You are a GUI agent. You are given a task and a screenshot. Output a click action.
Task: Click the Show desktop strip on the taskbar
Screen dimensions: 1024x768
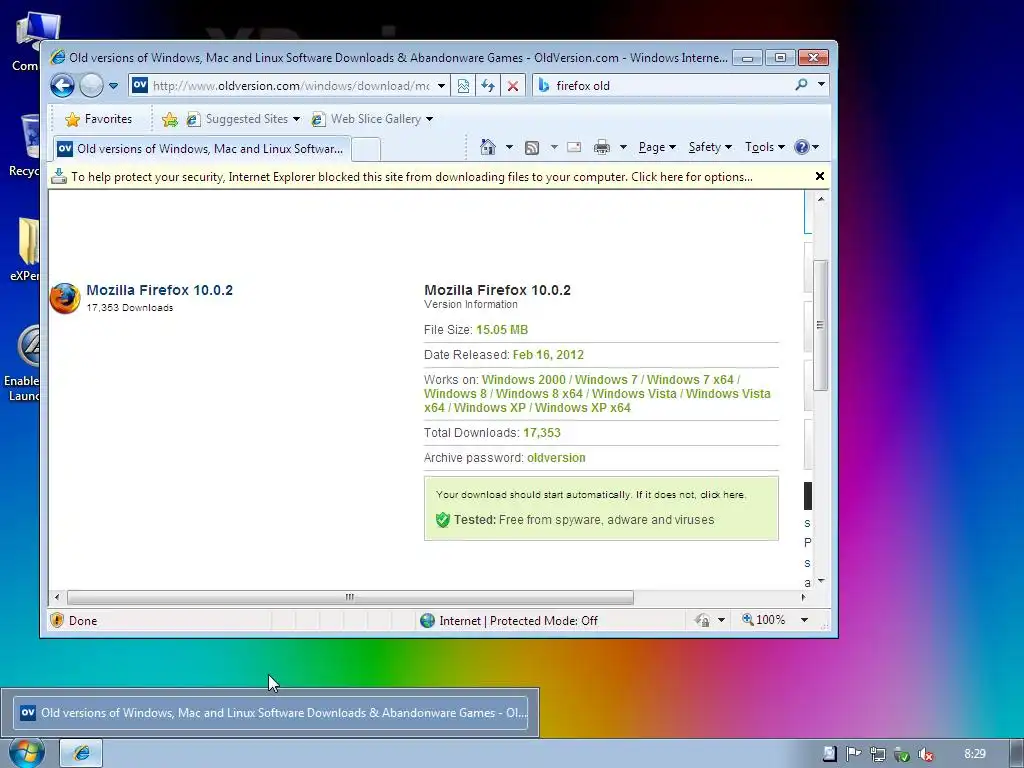[1016, 753]
